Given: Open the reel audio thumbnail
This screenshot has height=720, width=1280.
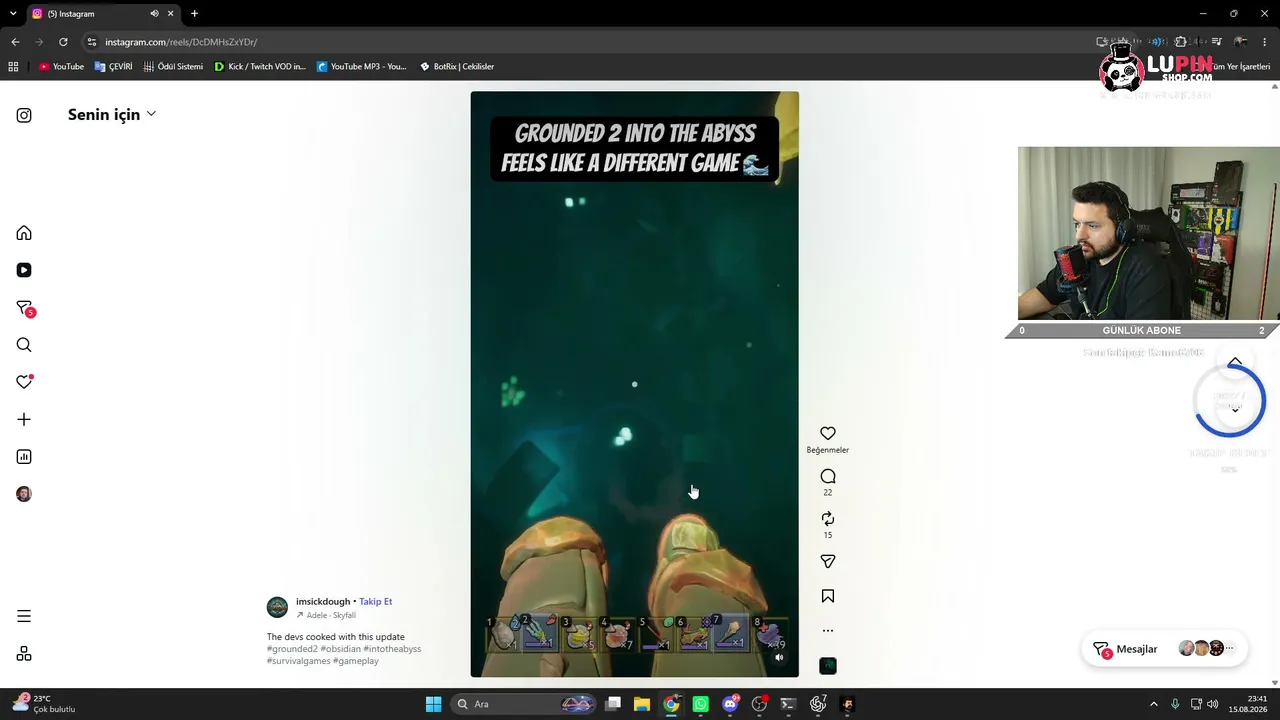Looking at the screenshot, I should click(828, 666).
